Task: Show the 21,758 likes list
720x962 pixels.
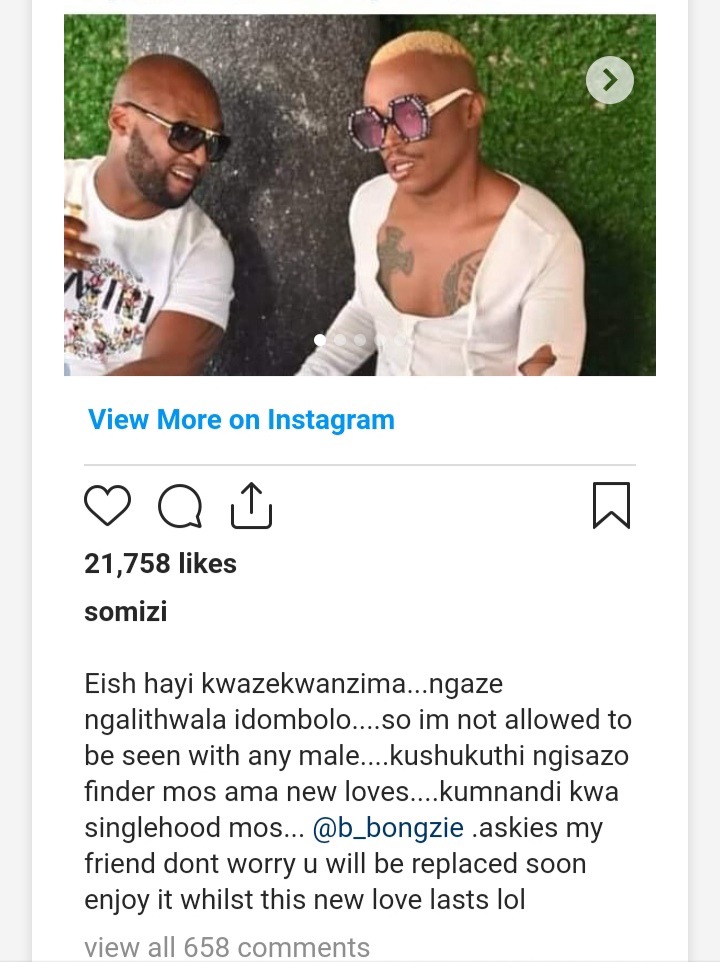Action: (160, 563)
